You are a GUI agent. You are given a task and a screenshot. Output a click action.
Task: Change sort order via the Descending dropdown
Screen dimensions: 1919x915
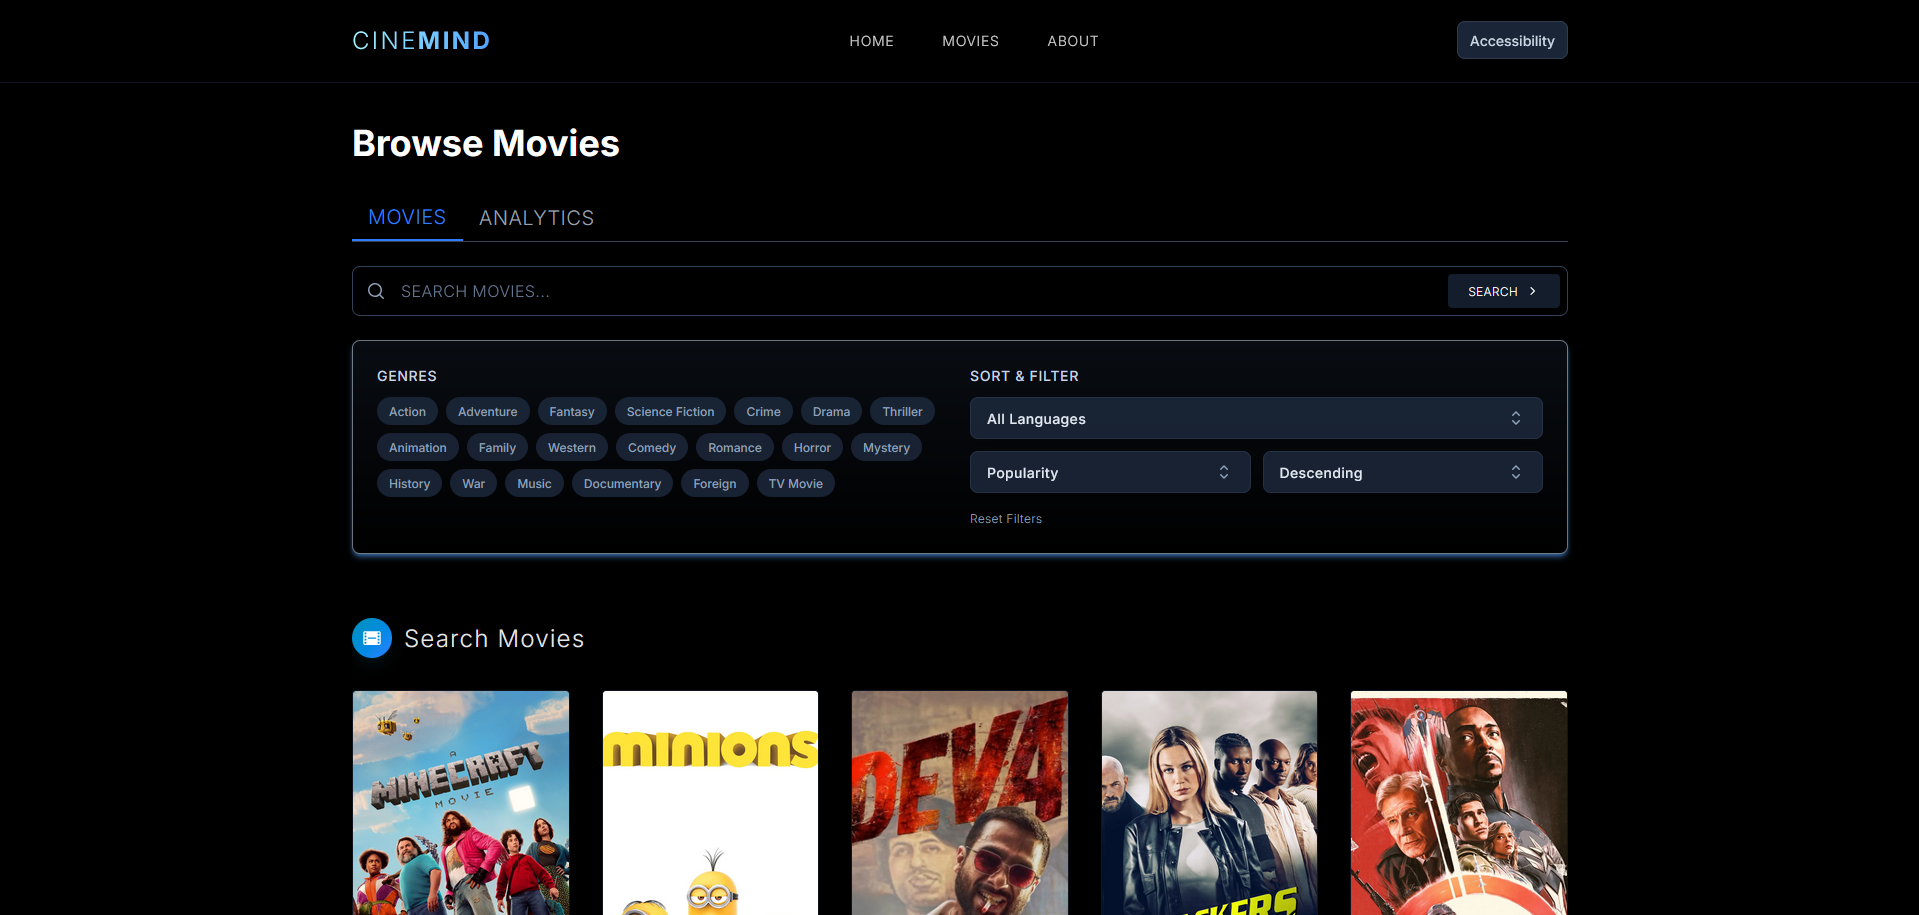(1401, 471)
